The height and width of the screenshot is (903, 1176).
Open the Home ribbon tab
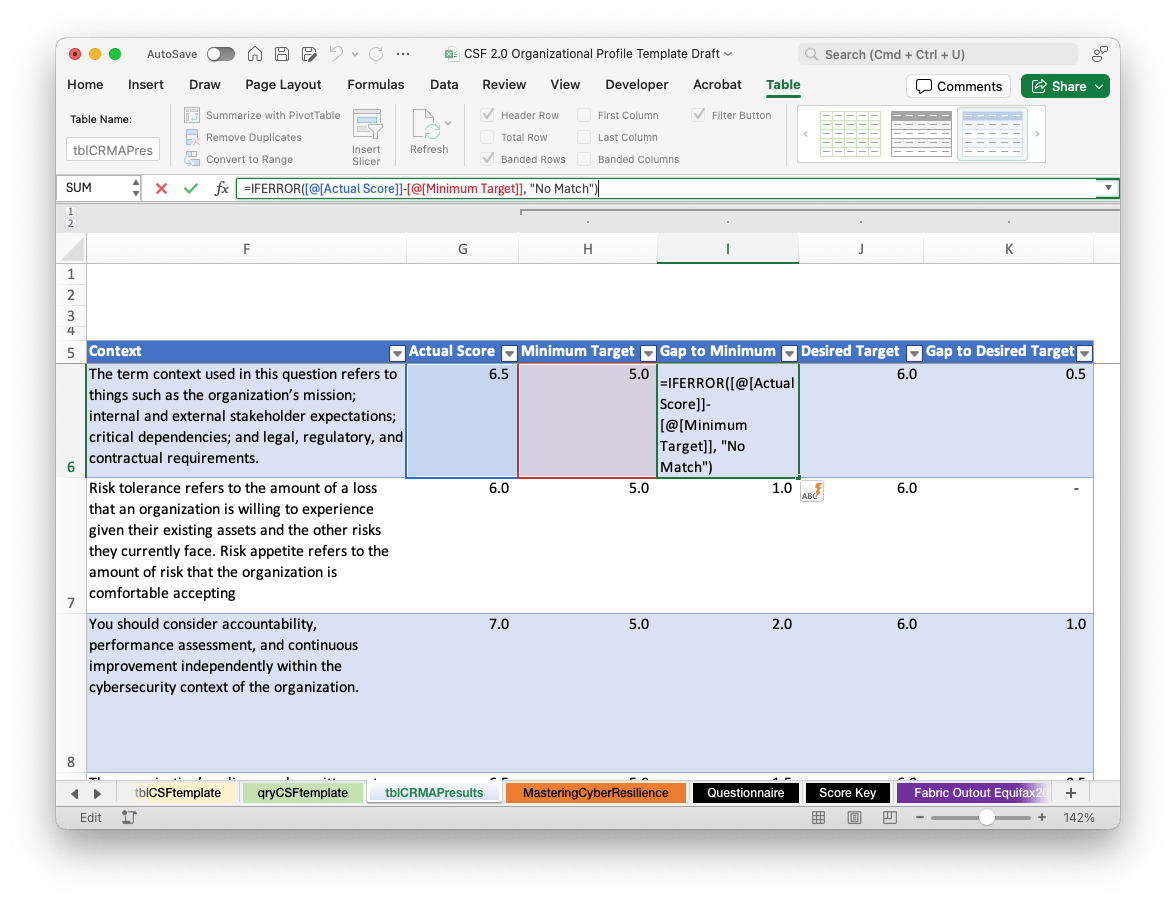(86, 85)
